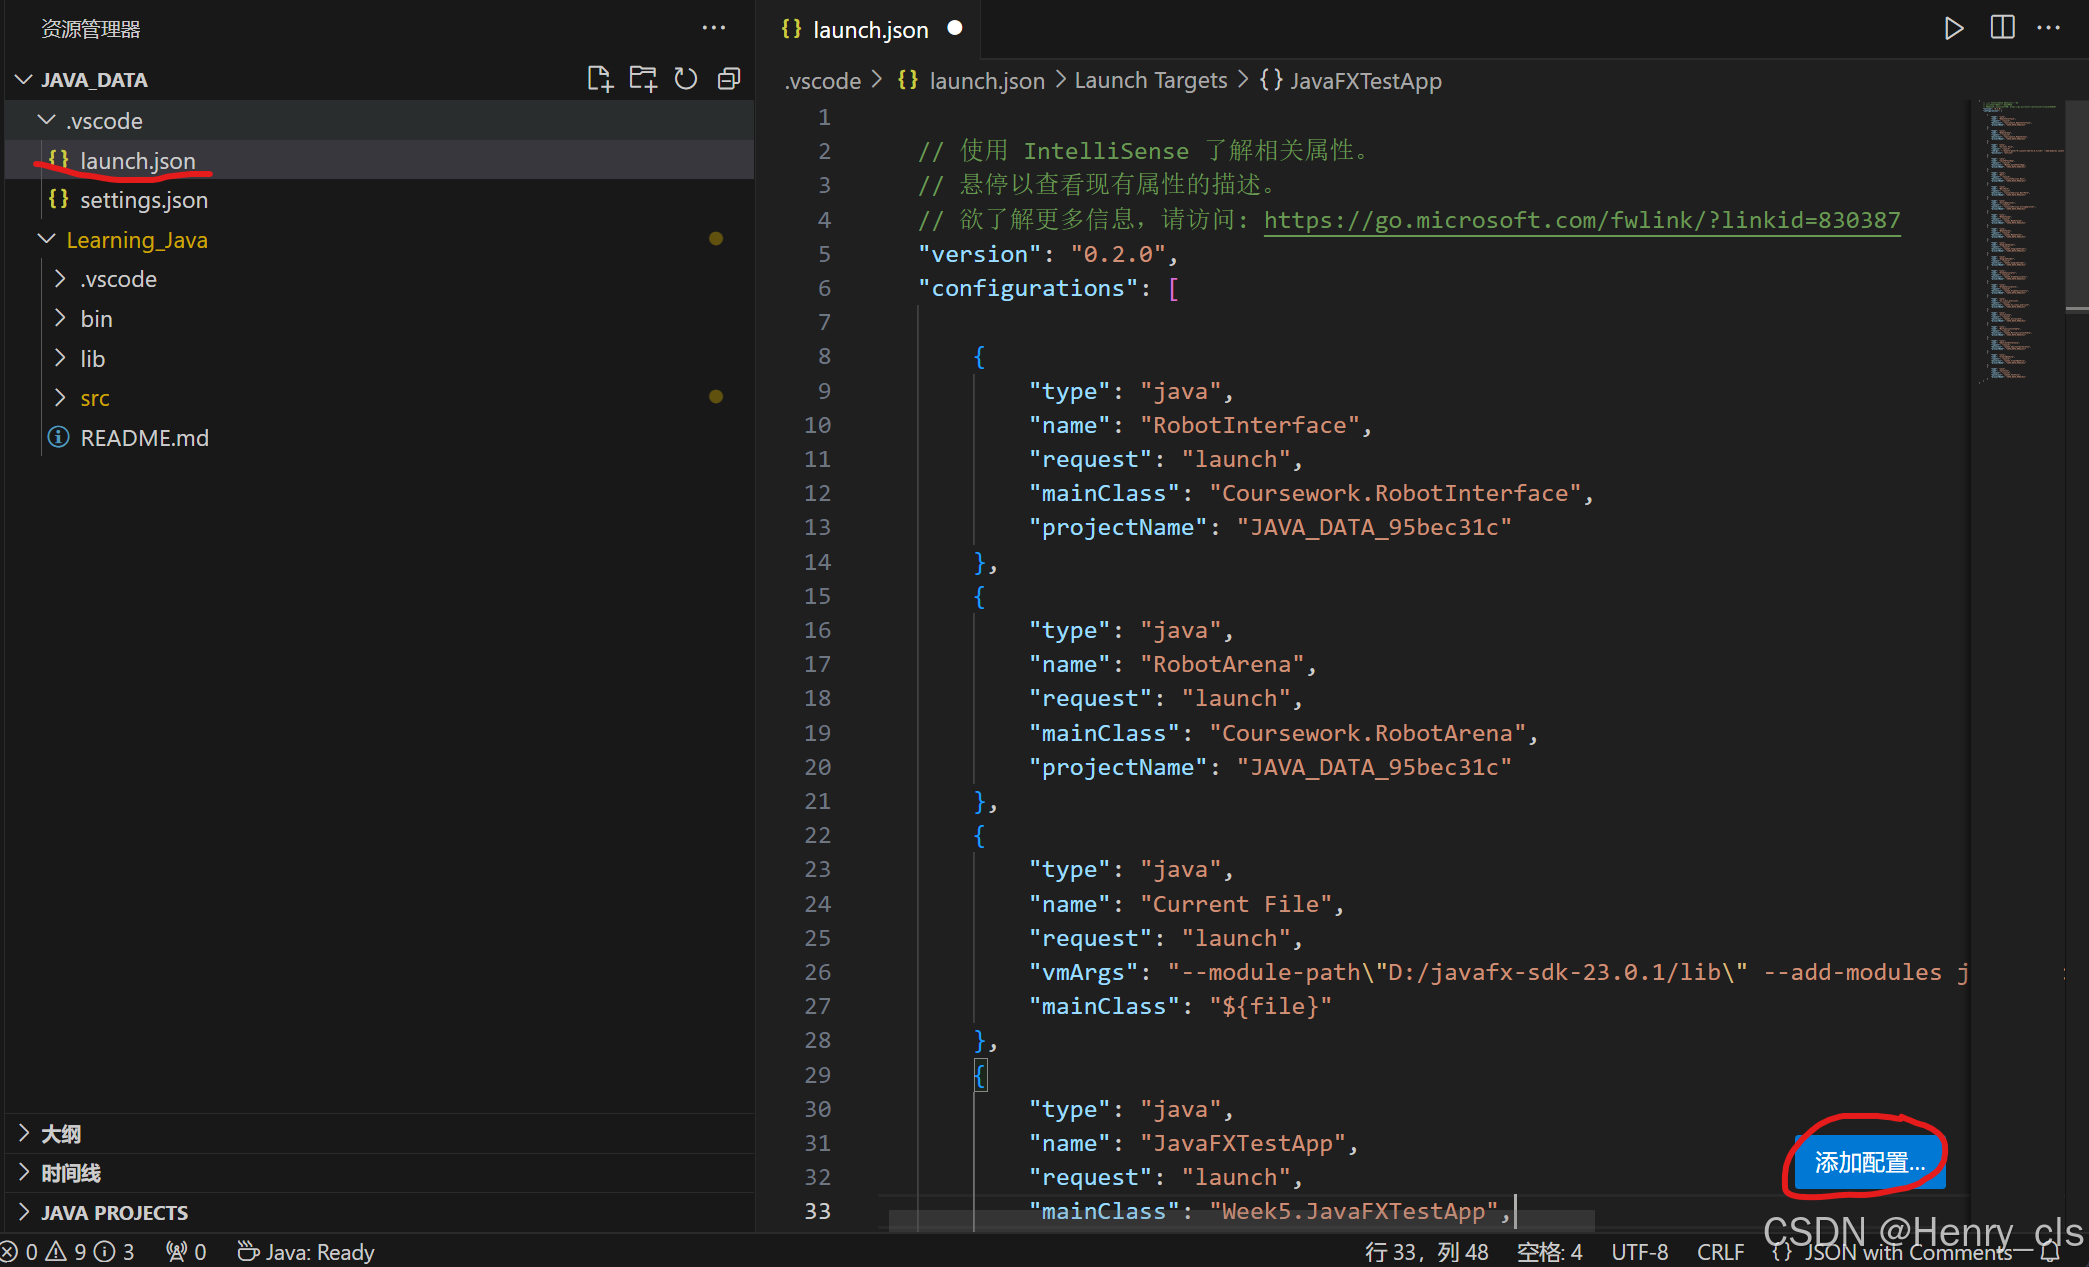Screen dimensions: 2089x1267
Task: Switch to the launch.json editor tab
Action: [x=869, y=30]
